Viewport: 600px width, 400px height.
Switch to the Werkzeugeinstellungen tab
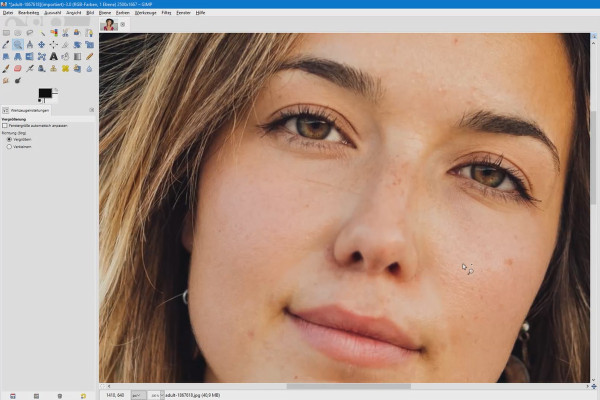point(26,110)
